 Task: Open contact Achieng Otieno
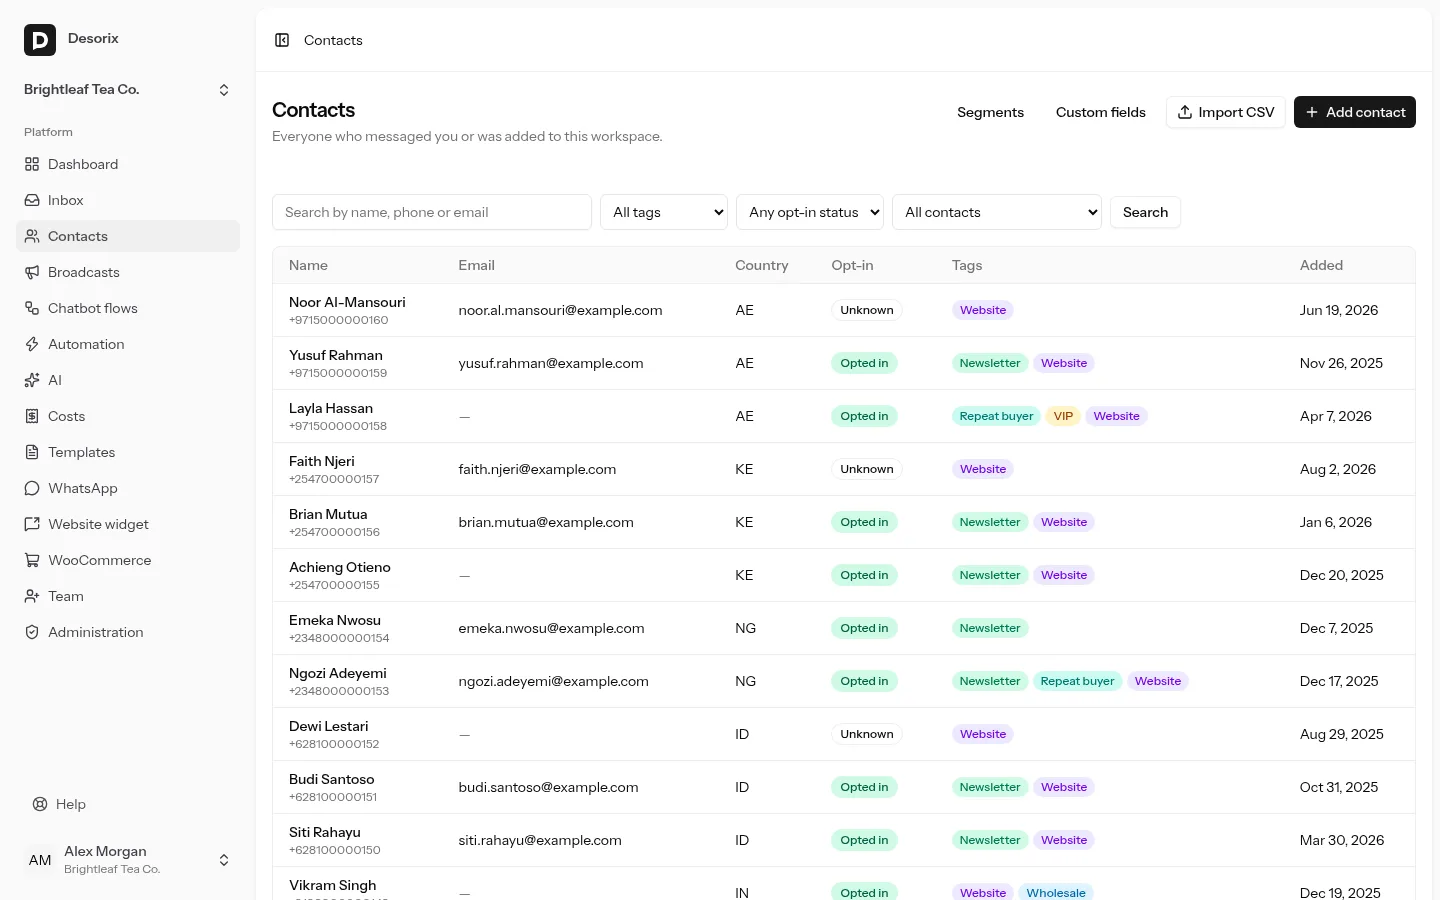click(340, 567)
